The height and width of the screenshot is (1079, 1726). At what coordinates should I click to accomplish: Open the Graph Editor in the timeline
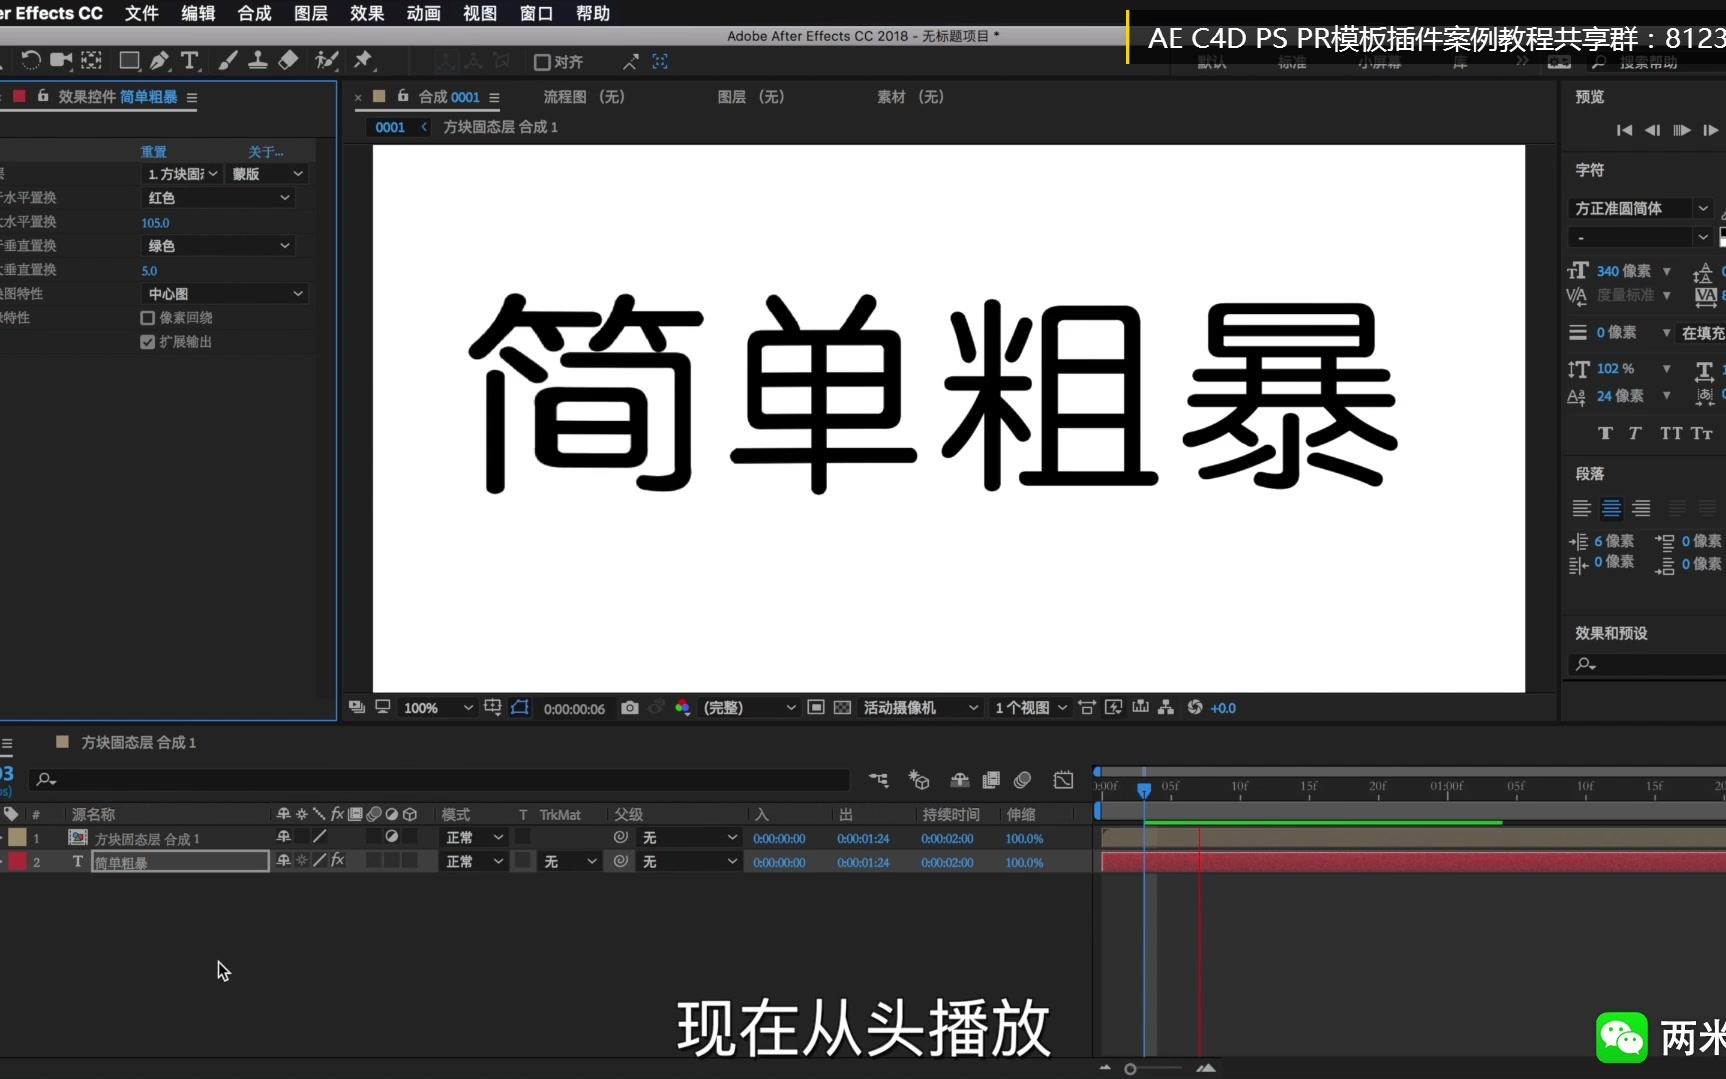(x=1063, y=780)
